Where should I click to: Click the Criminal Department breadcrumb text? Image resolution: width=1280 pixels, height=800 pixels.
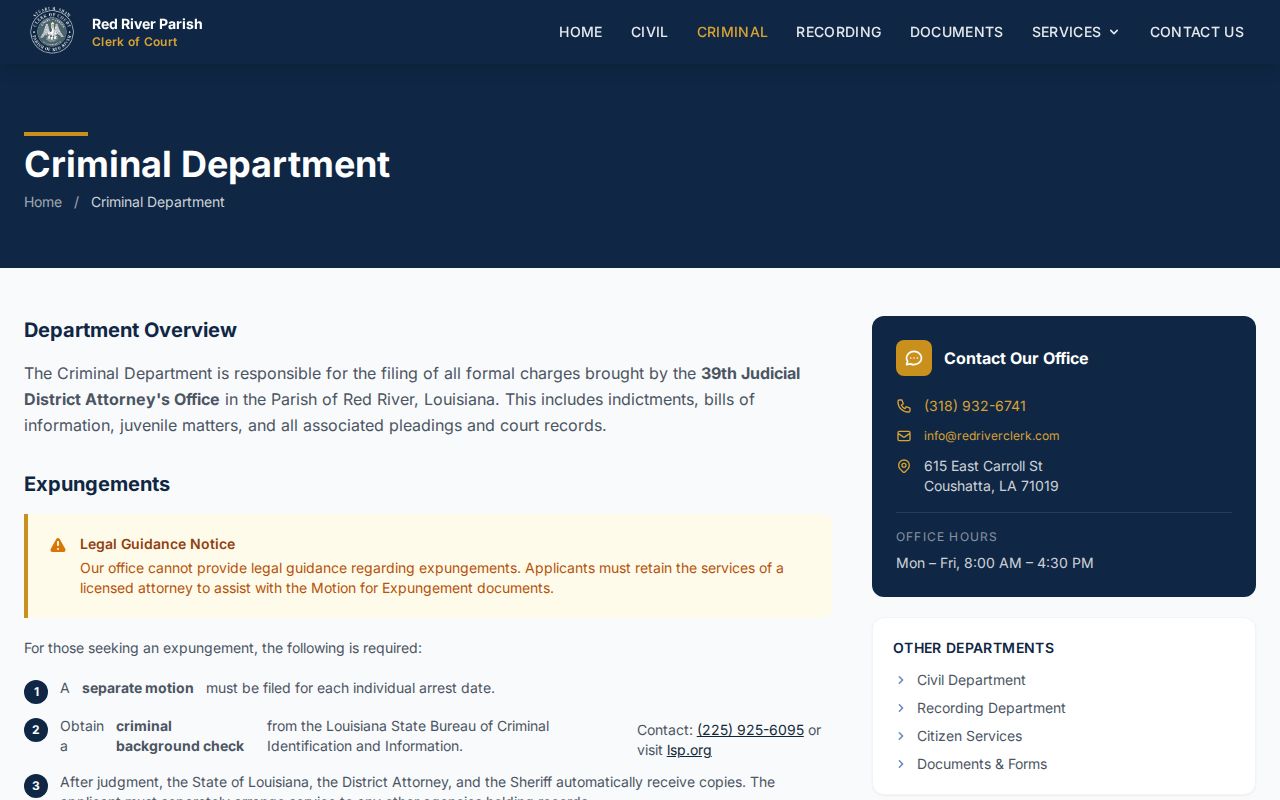158,202
